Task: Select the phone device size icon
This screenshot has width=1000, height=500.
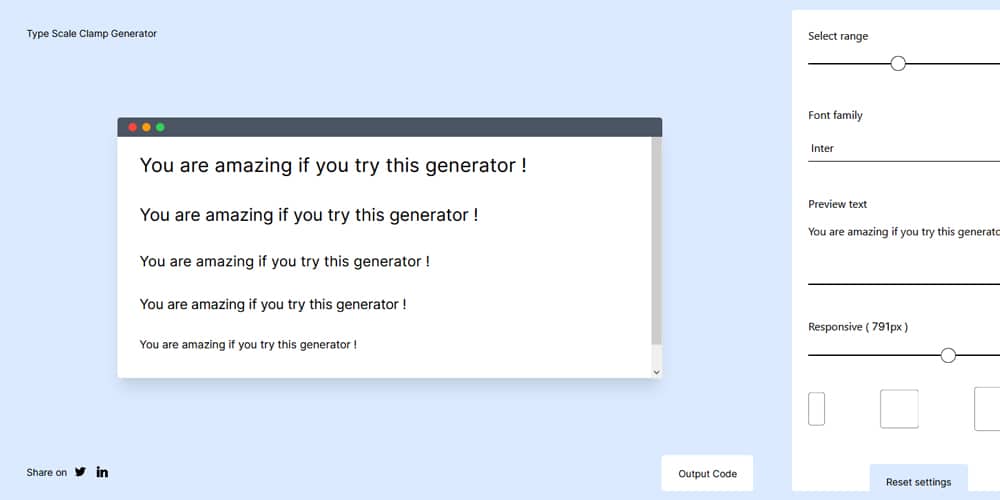Action: [816, 409]
